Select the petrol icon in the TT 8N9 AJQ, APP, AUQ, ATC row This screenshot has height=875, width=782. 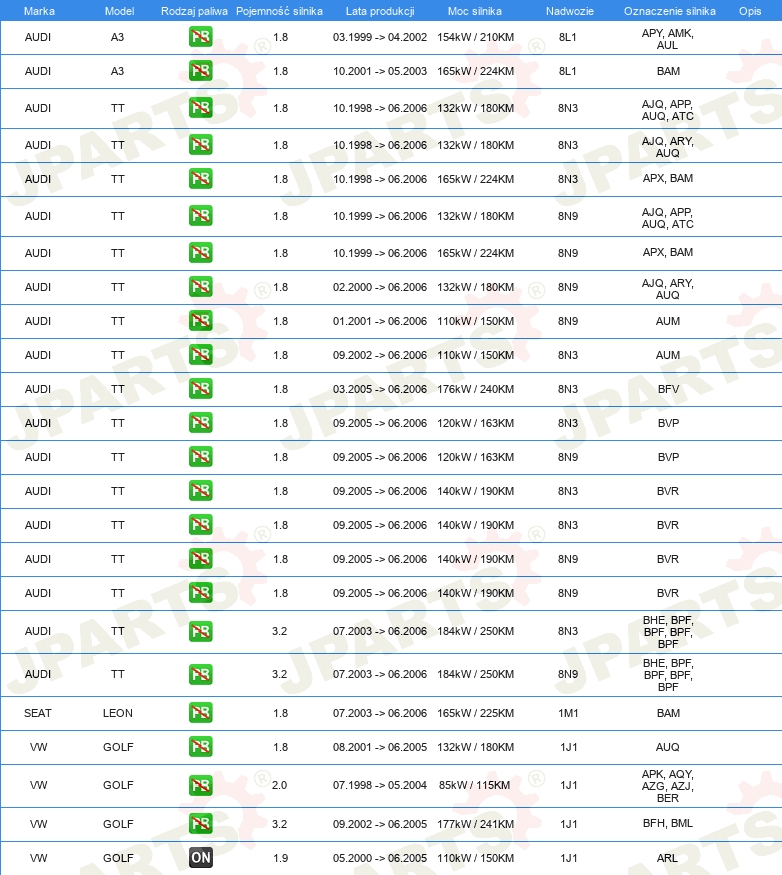tap(200, 216)
